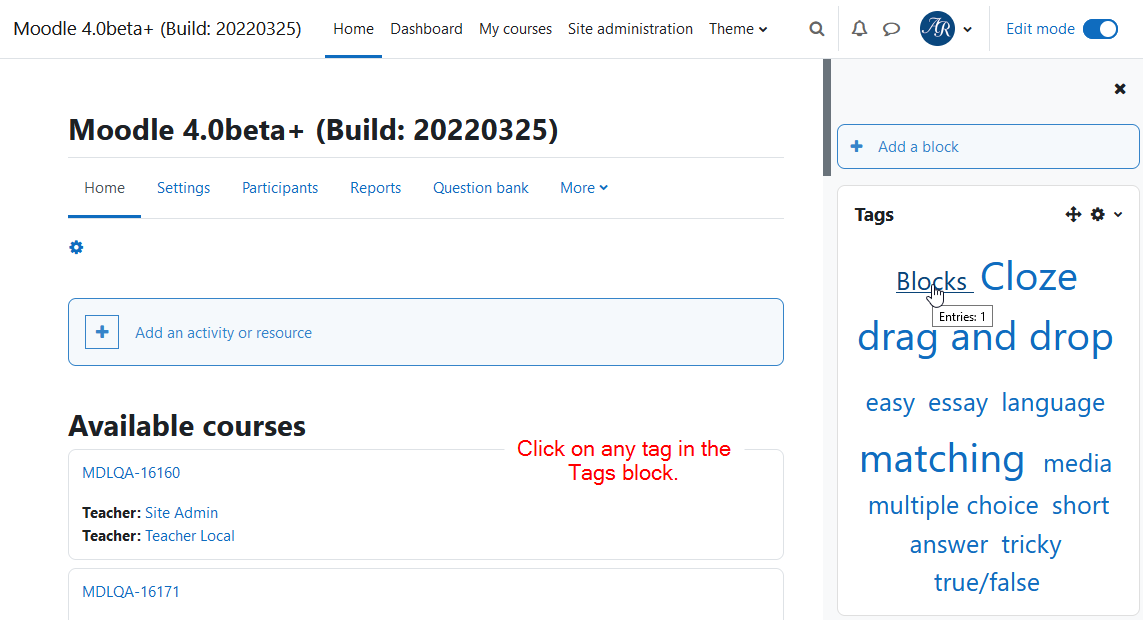1143x620 pixels.
Task: Click the AR user avatar
Action: click(x=937, y=29)
